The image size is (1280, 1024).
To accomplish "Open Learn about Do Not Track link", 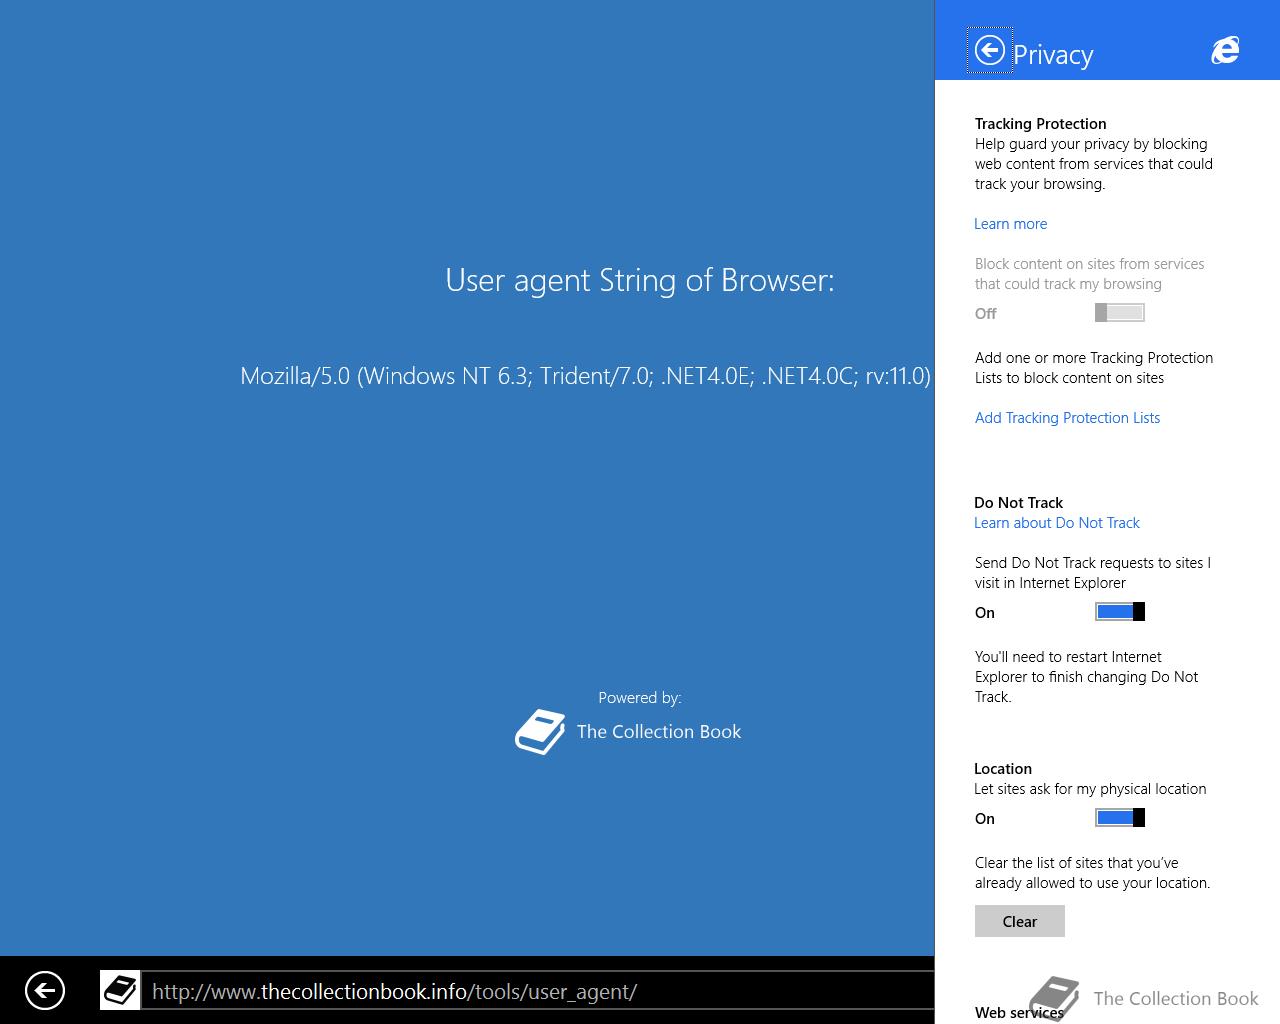I will point(1057,523).
